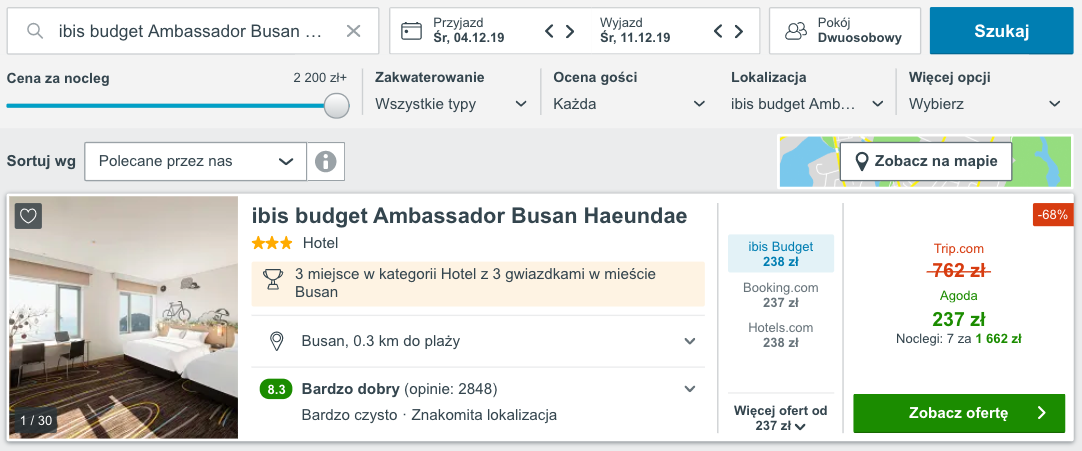
Task: Click the green Zobacz ofertę button
Action: pyautogui.click(x=958, y=413)
